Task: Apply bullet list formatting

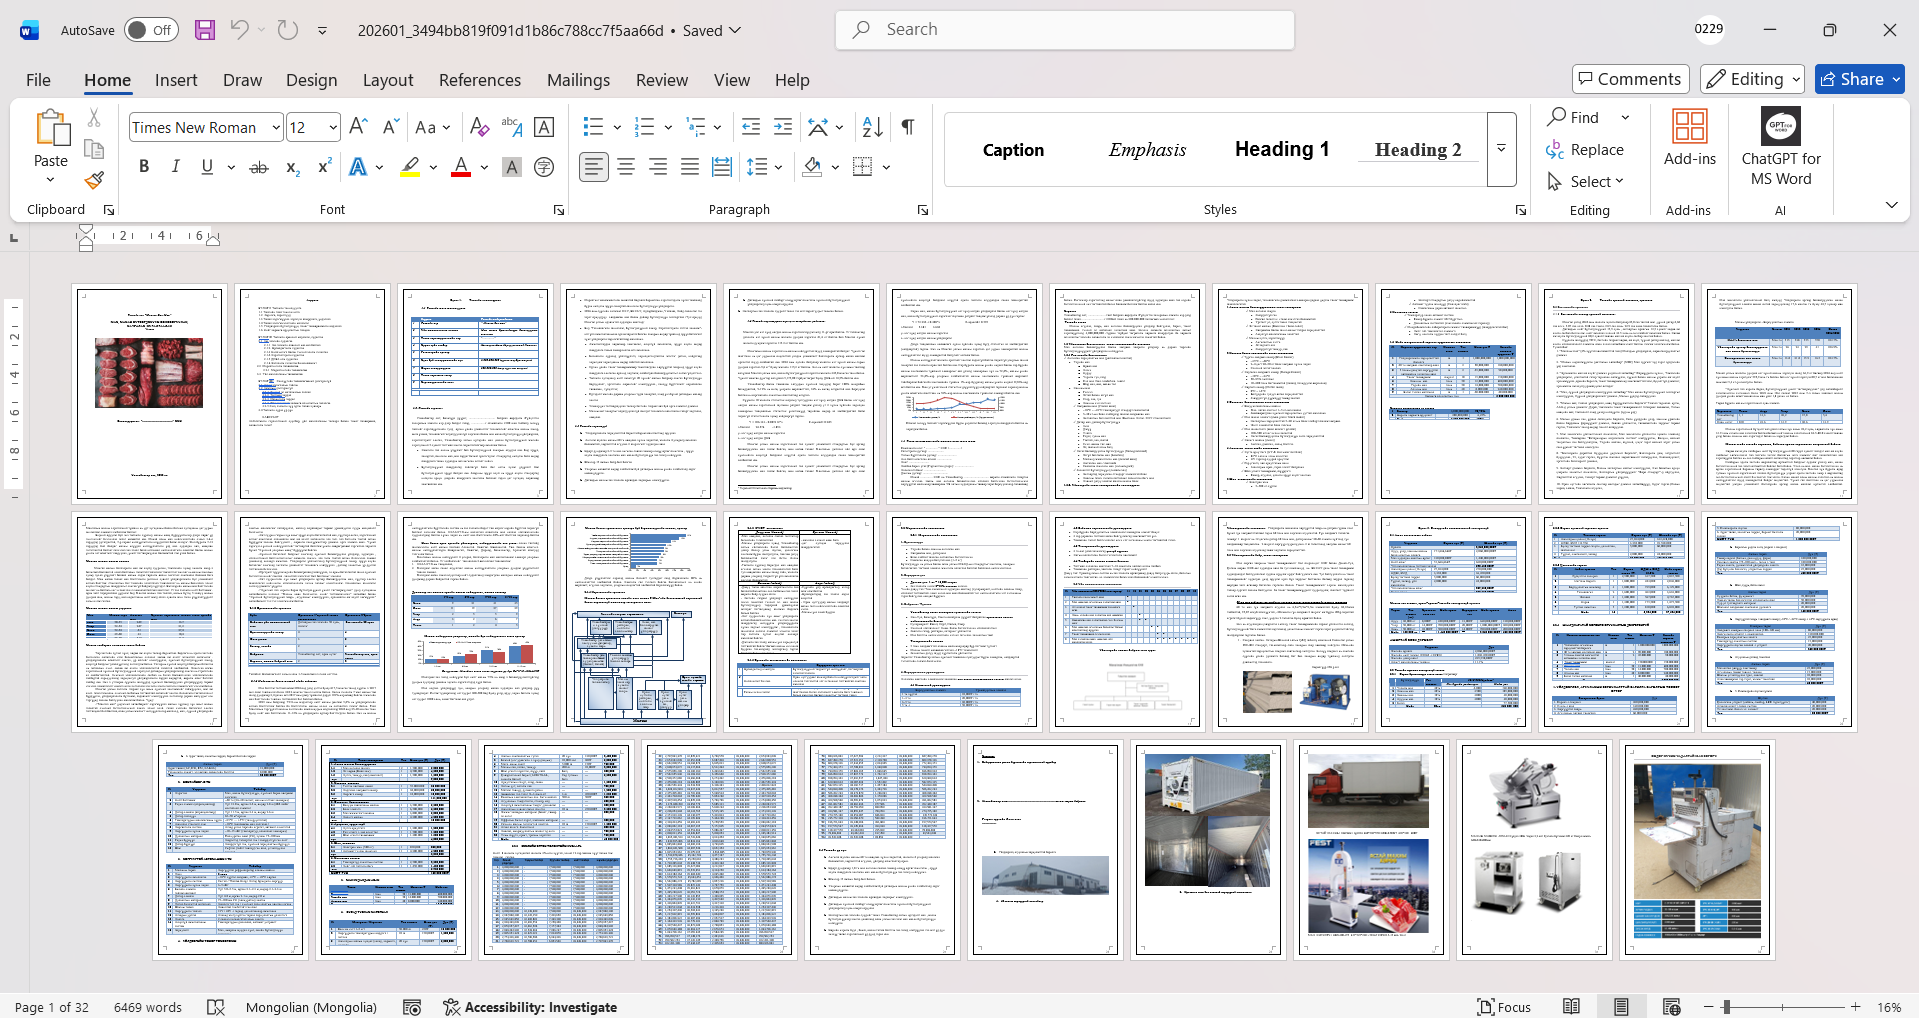Action: [x=593, y=127]
